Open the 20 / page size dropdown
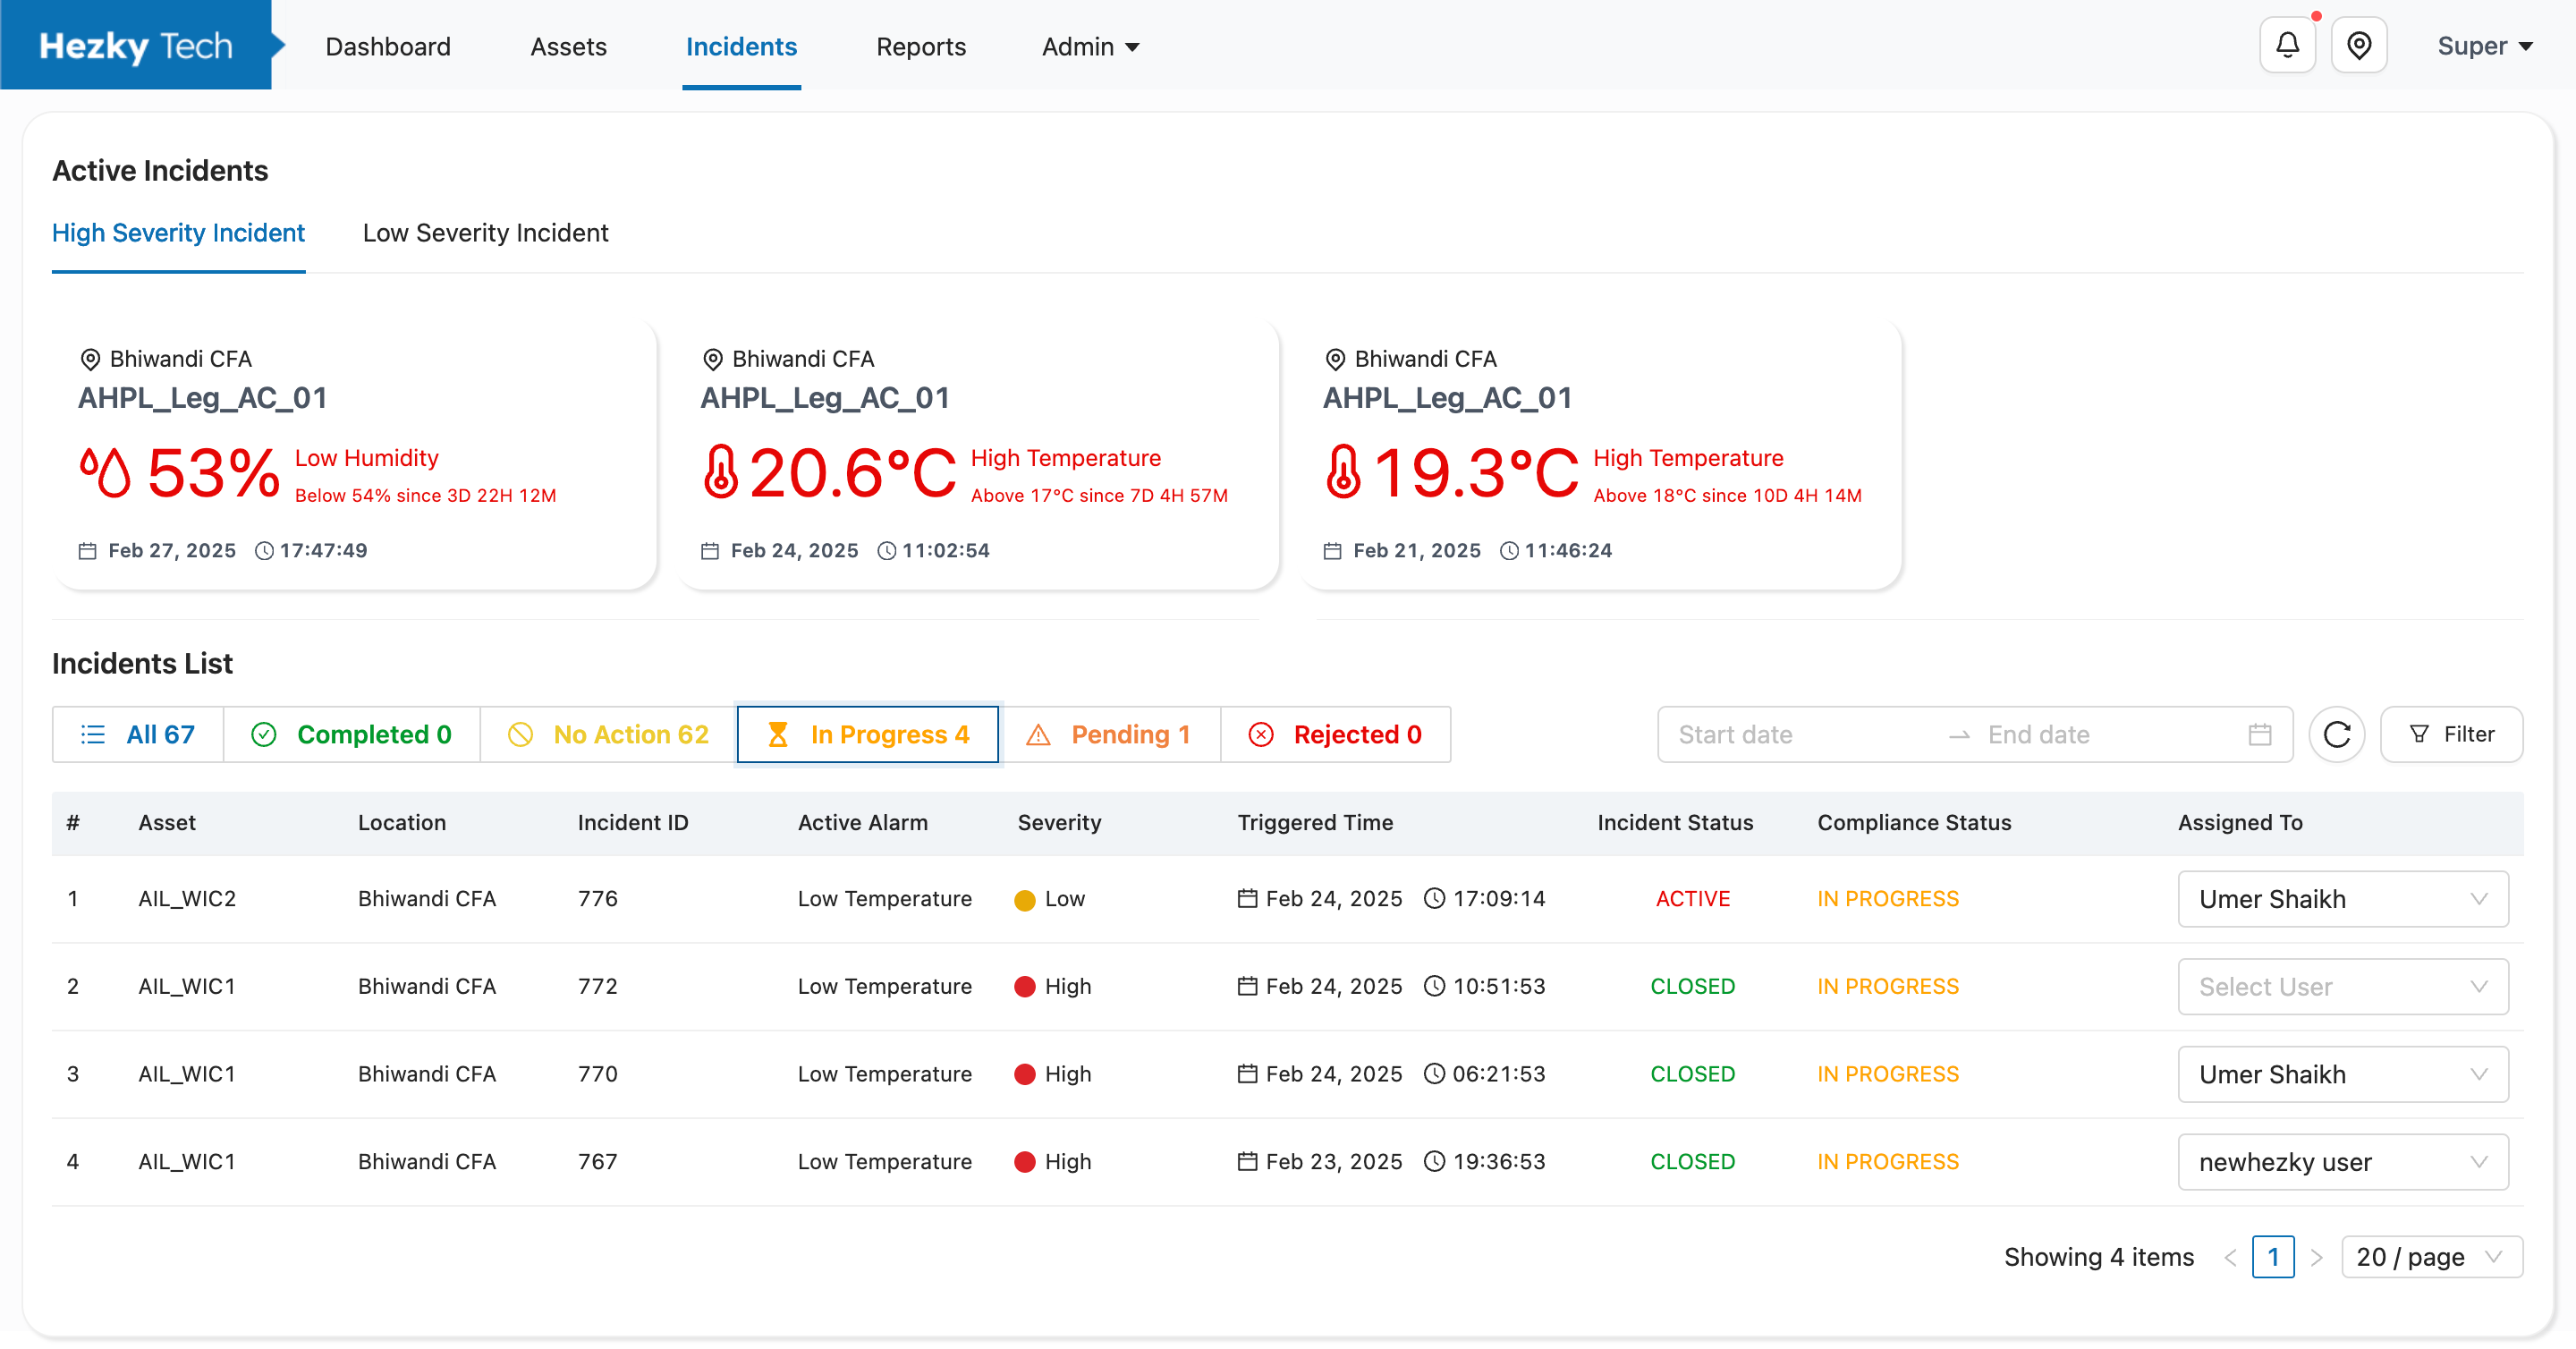The image size is (2576, 1349). [2430, 1256]
